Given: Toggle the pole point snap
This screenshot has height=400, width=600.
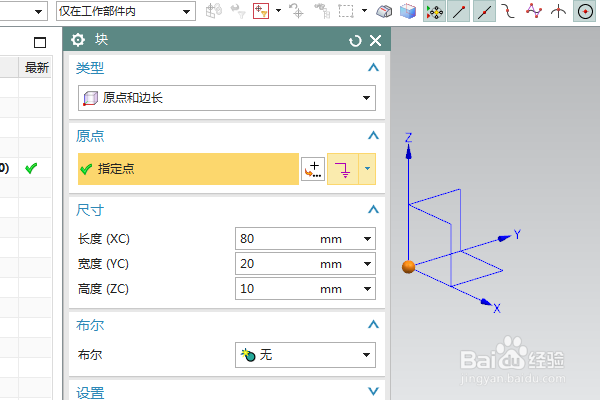Looking at the screenshot, I should (x=534, y=11).
